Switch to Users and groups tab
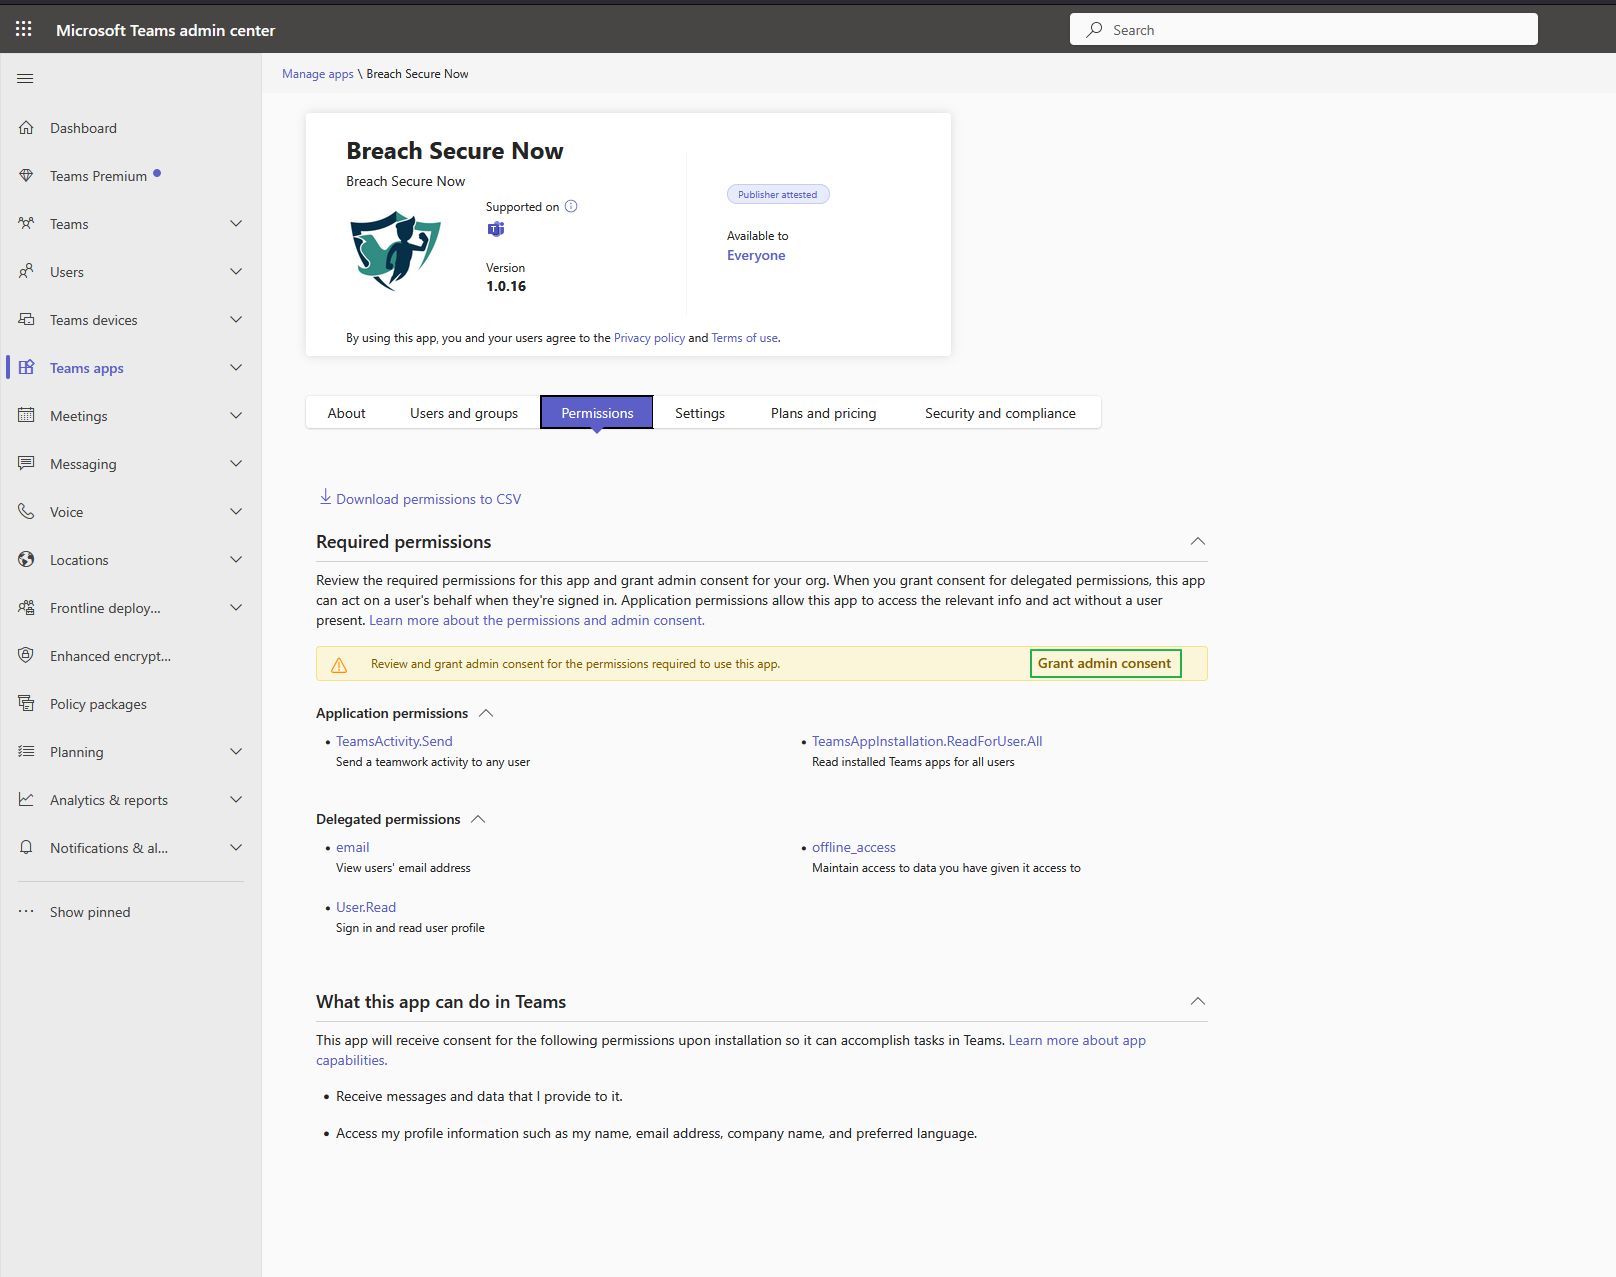 tap(464, 413)
